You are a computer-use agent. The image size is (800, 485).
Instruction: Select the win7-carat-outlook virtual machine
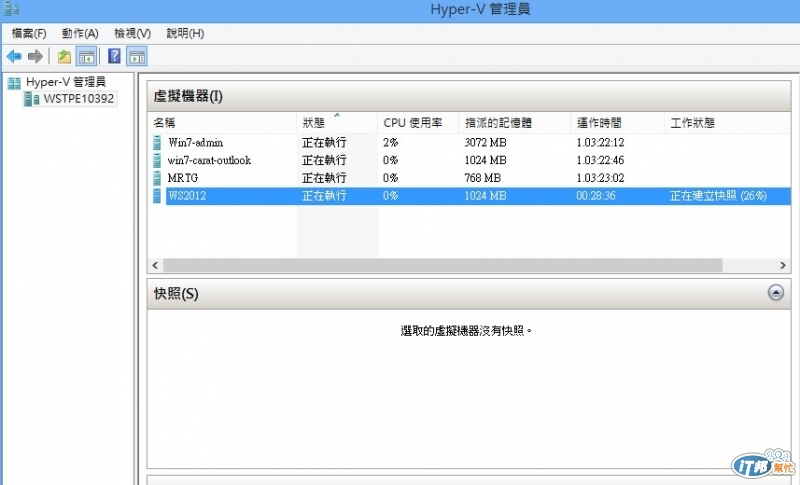click(209, 160)
